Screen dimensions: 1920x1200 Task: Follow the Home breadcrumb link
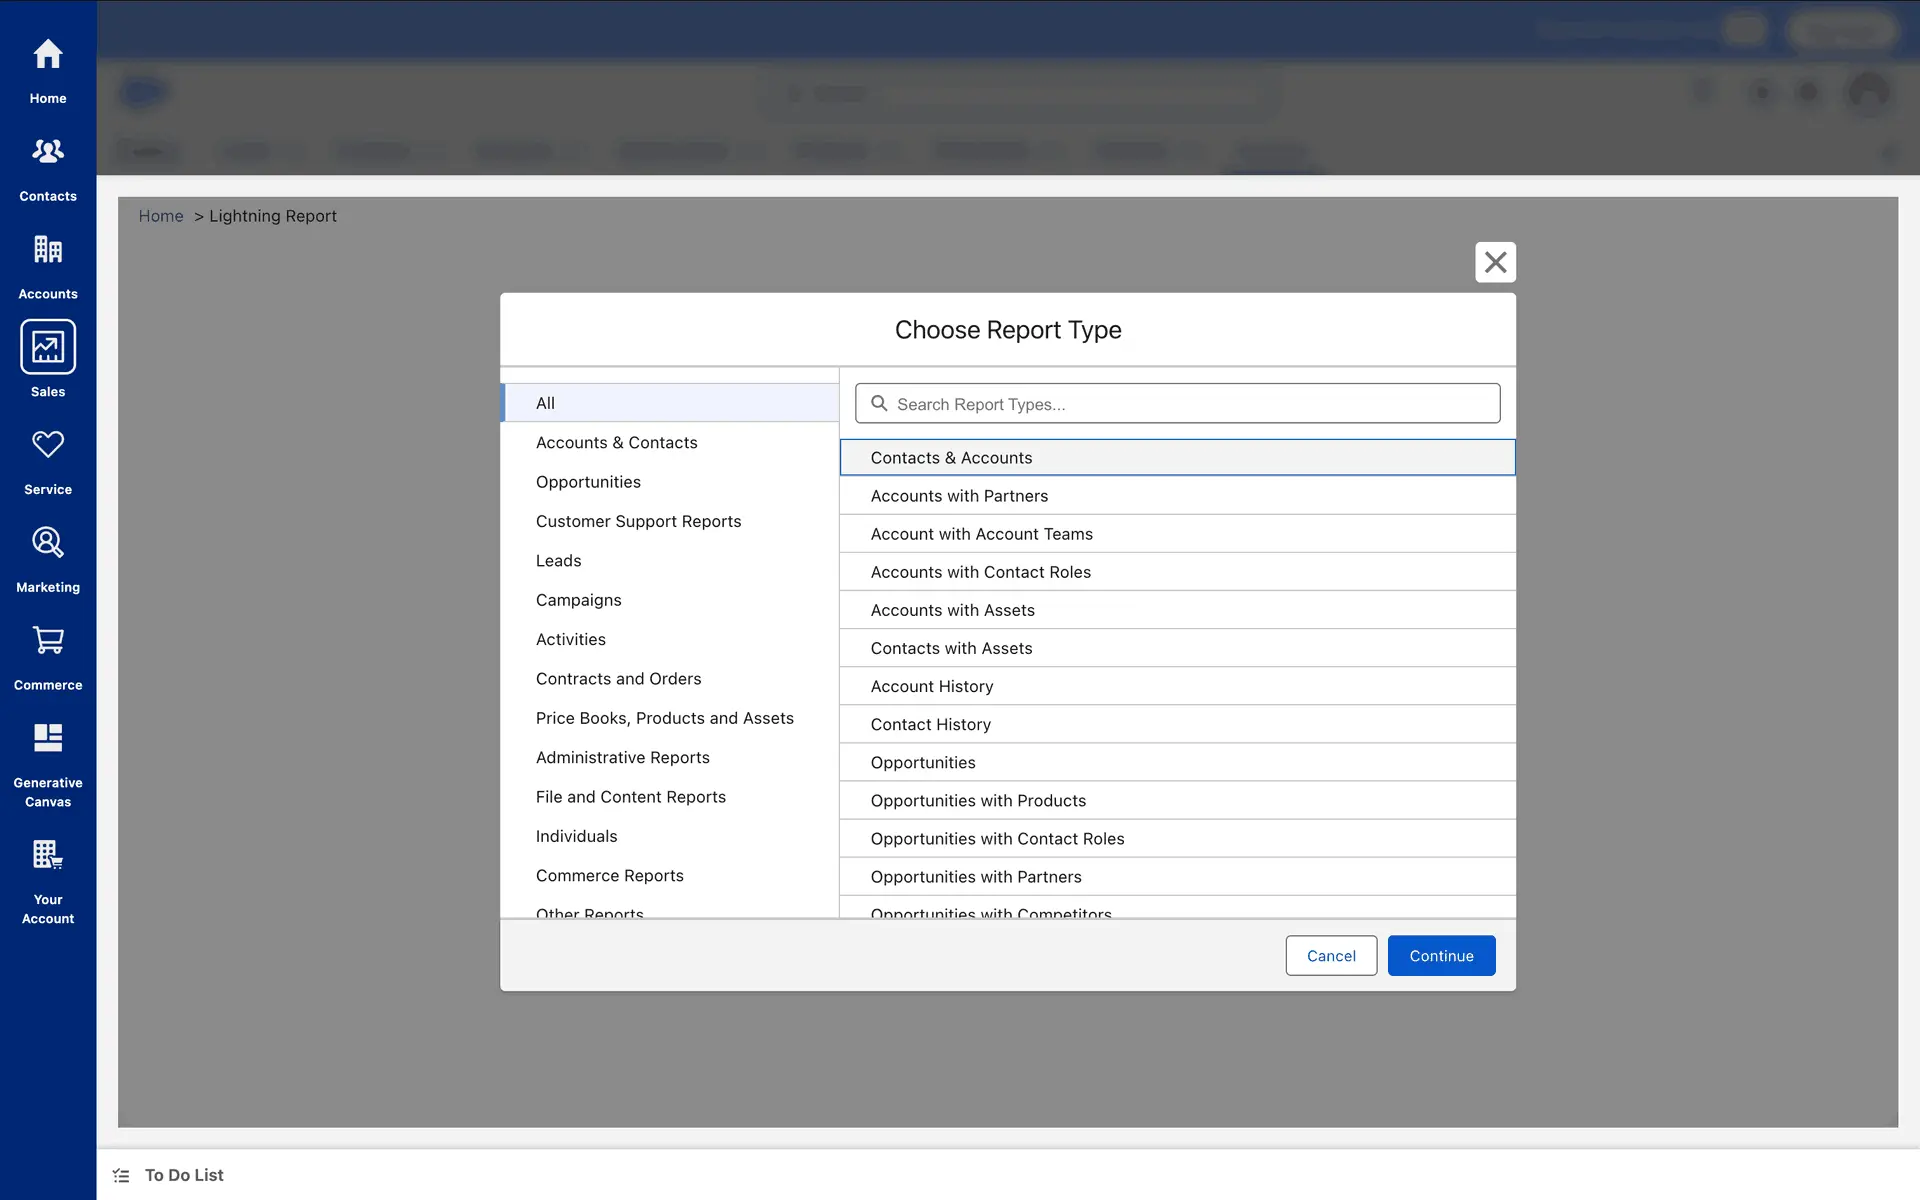161,216
